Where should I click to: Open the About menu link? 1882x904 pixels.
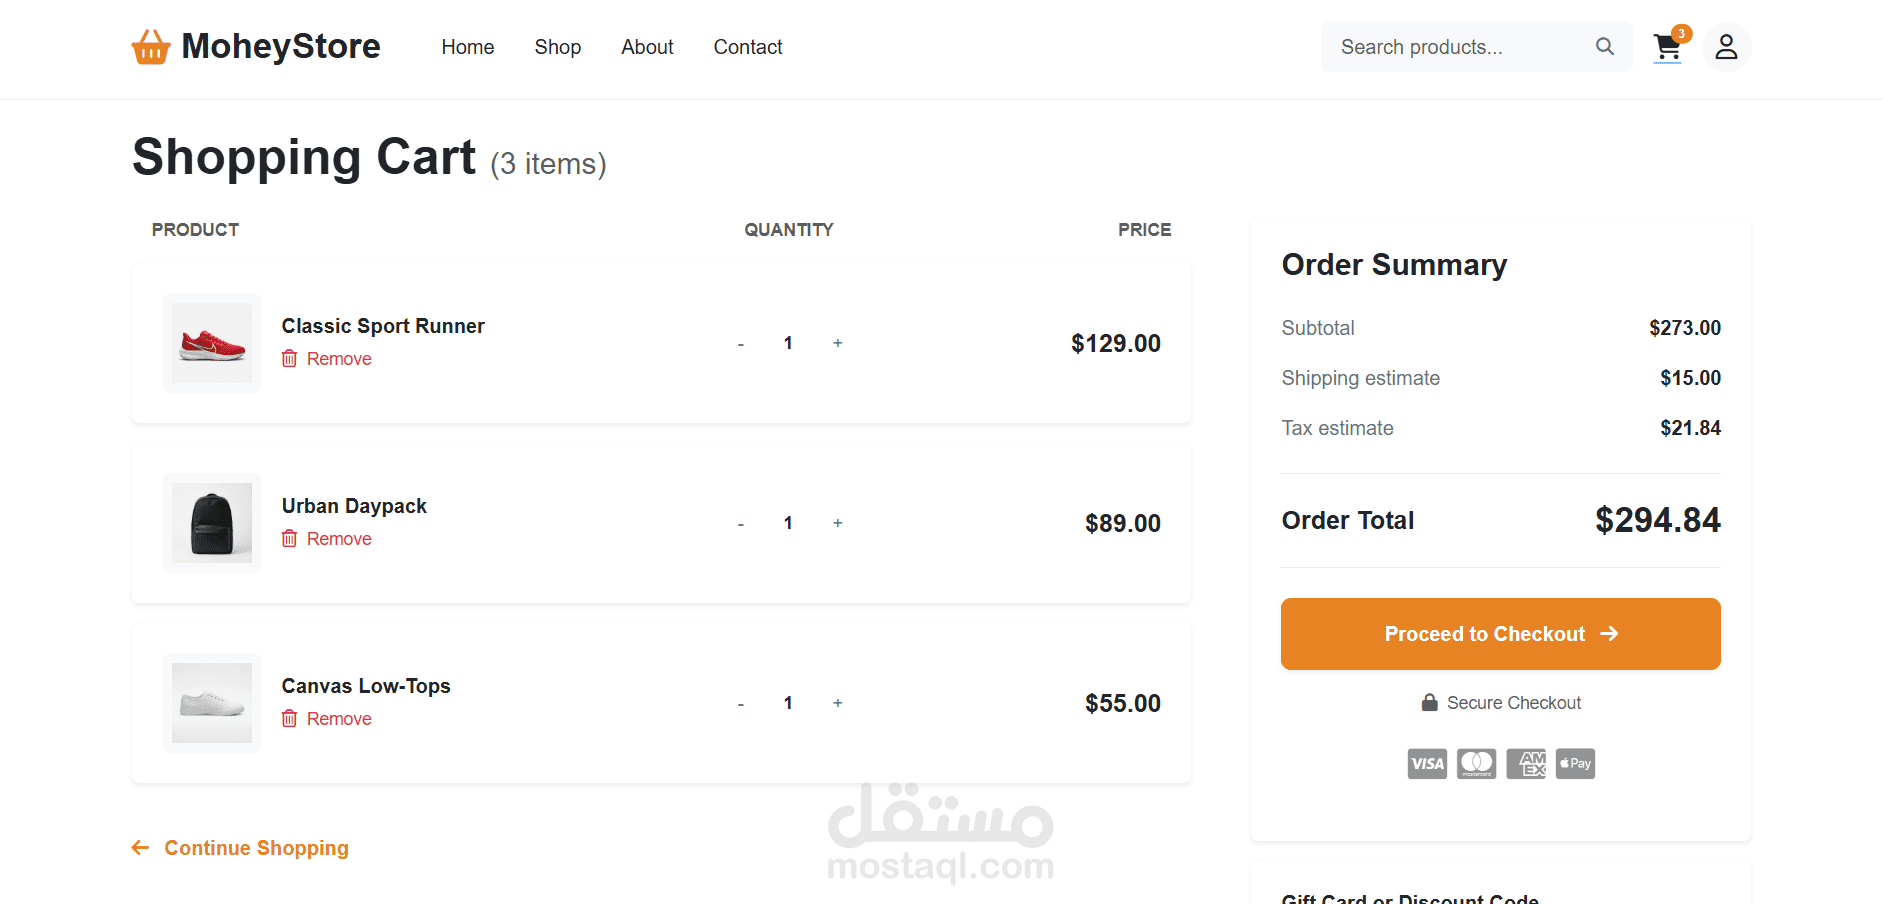point(647,47)
